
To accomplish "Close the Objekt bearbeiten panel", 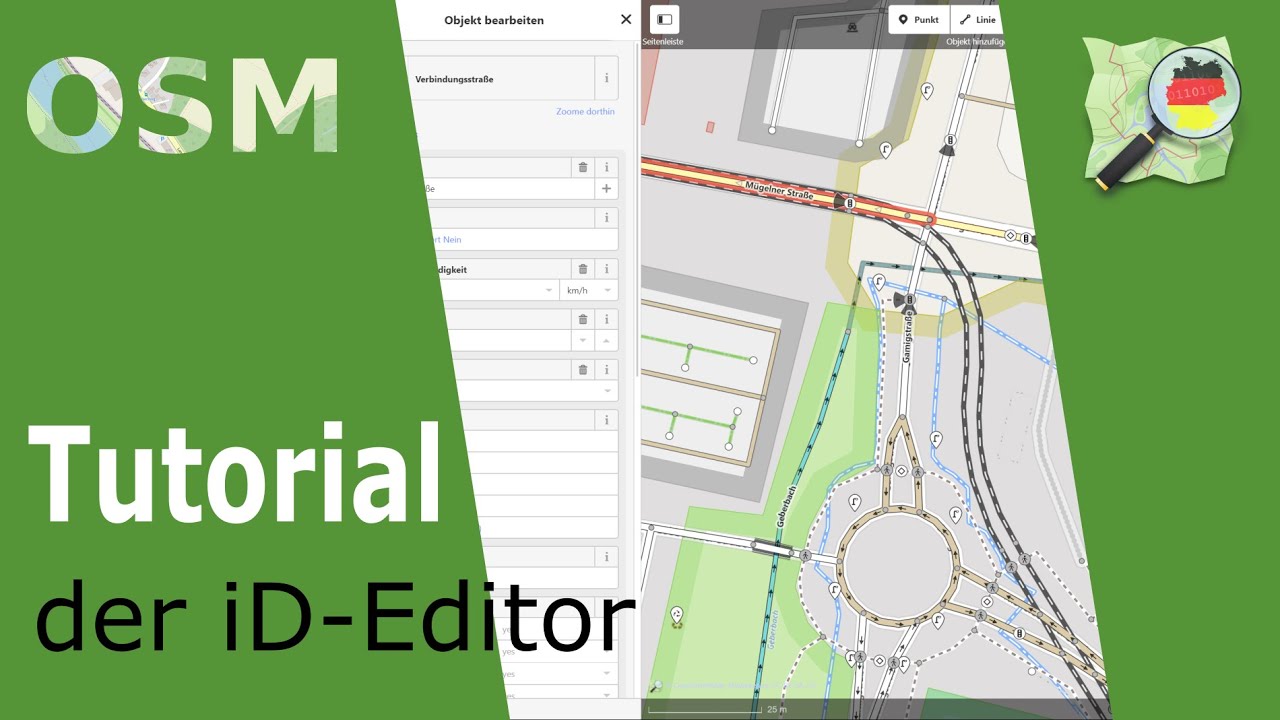I will point(626,19).
